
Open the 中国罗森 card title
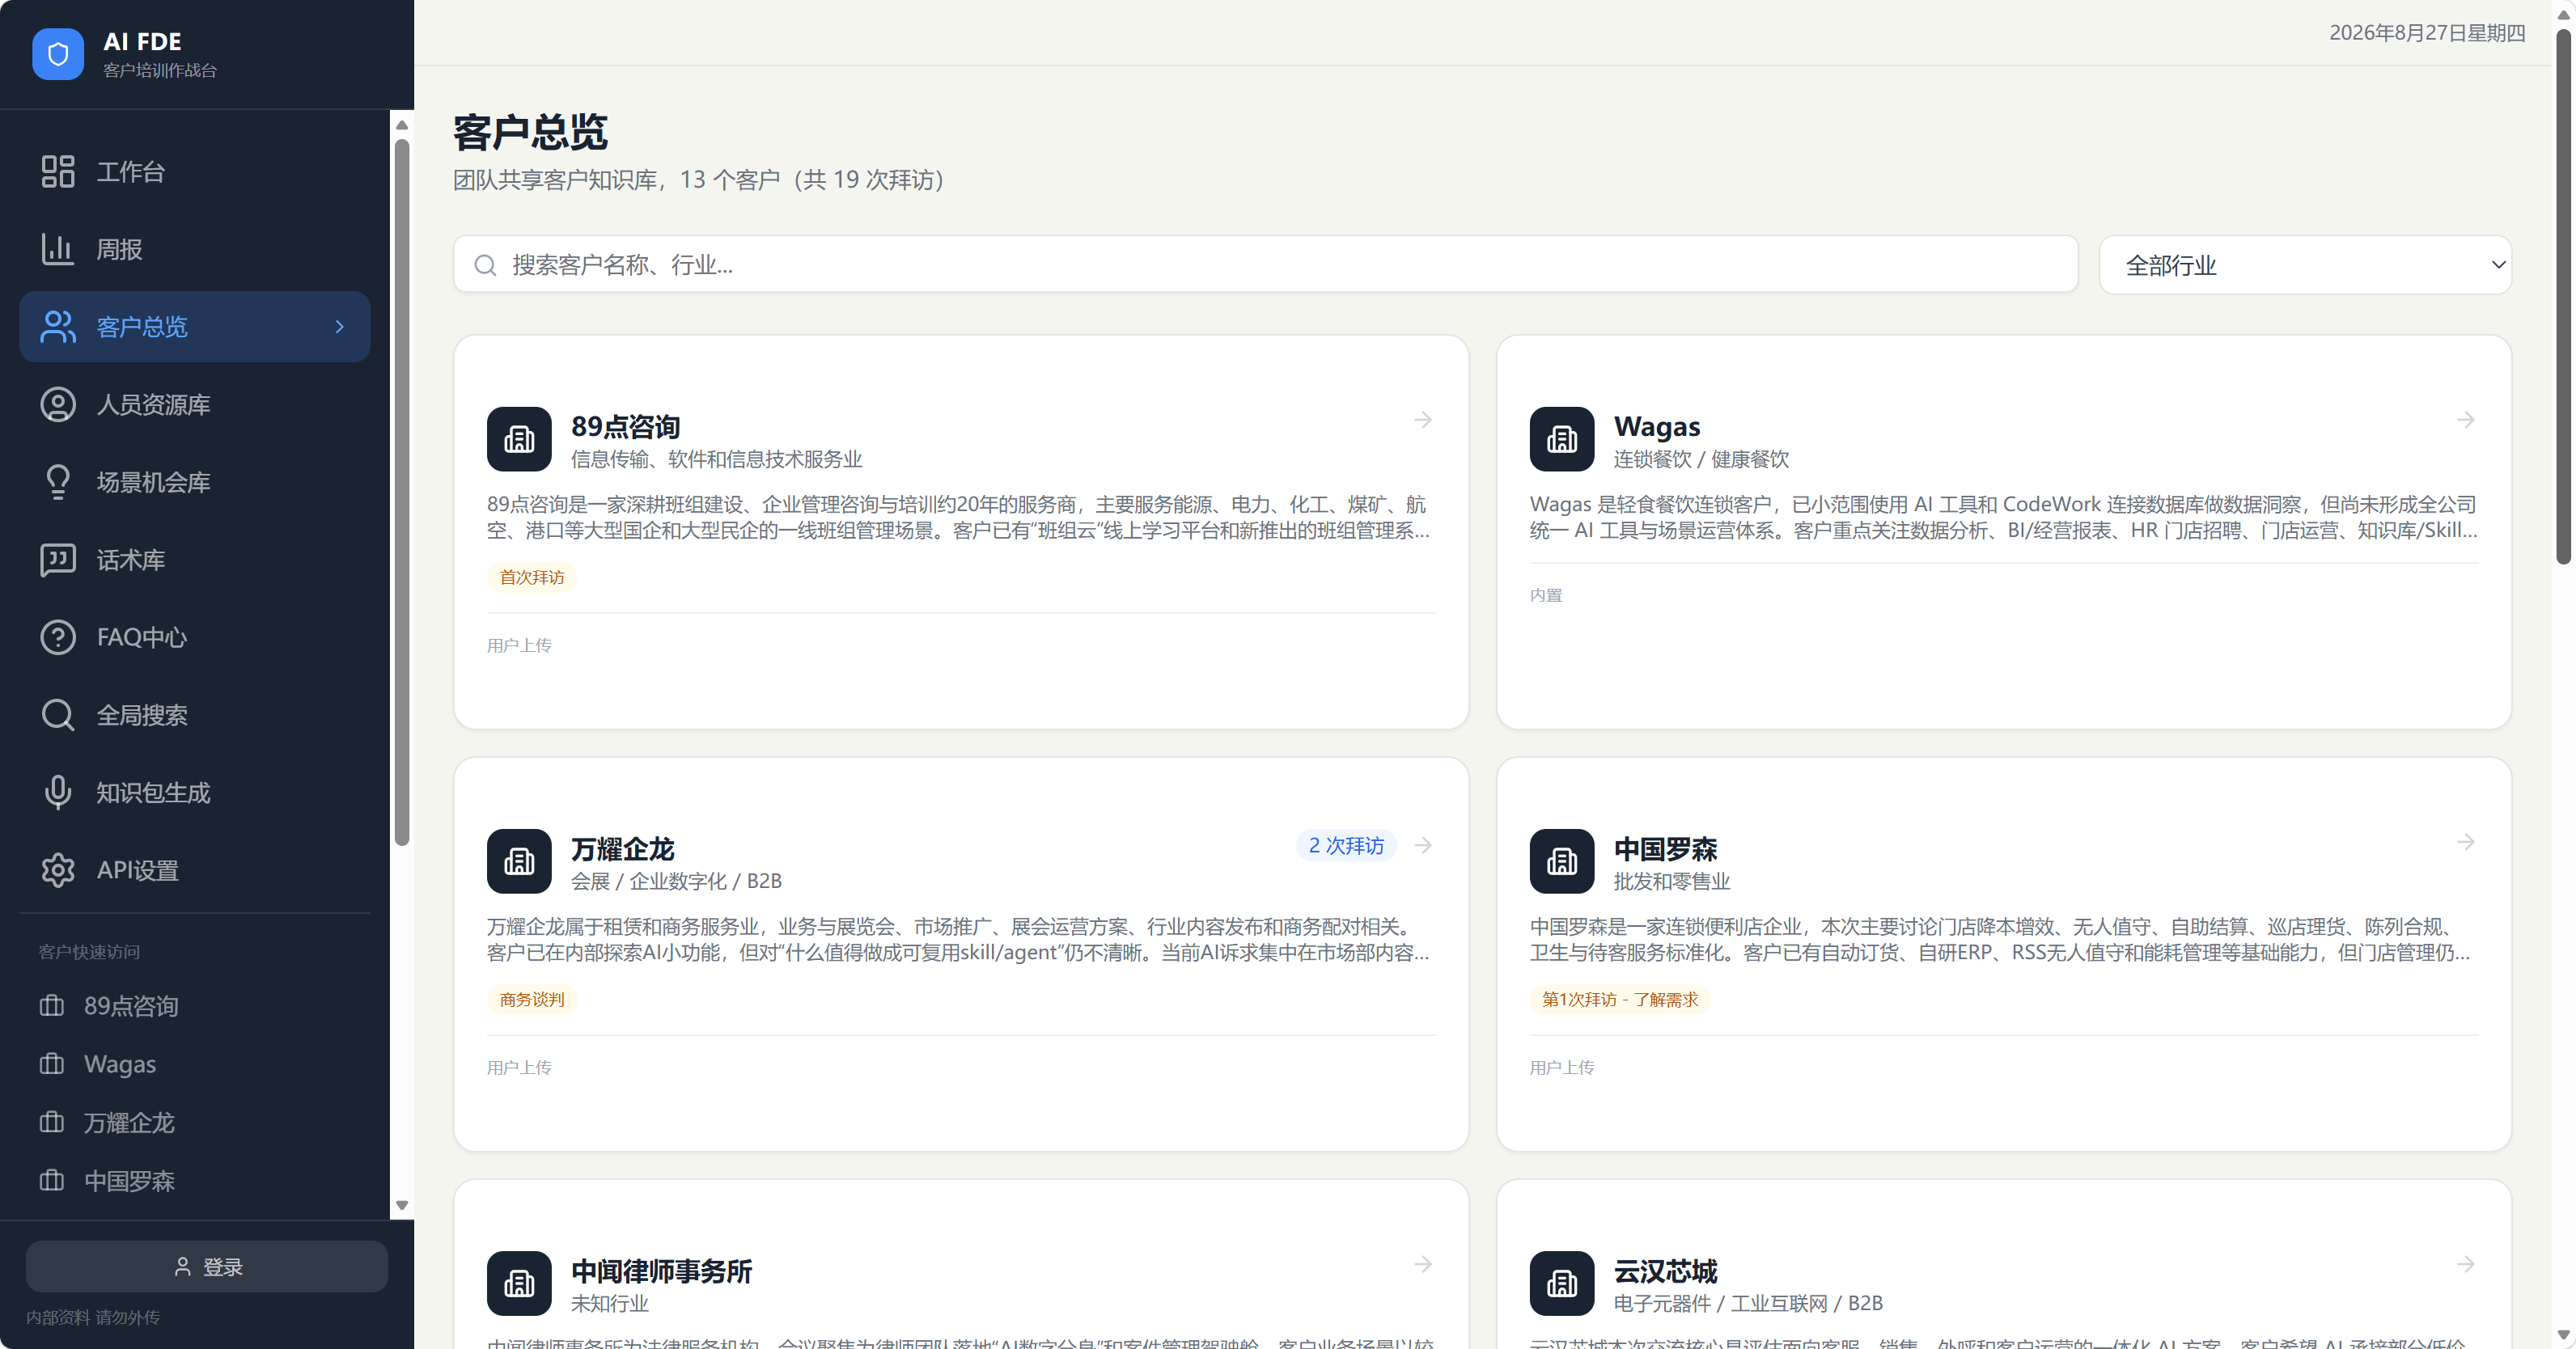[1665, 849]
